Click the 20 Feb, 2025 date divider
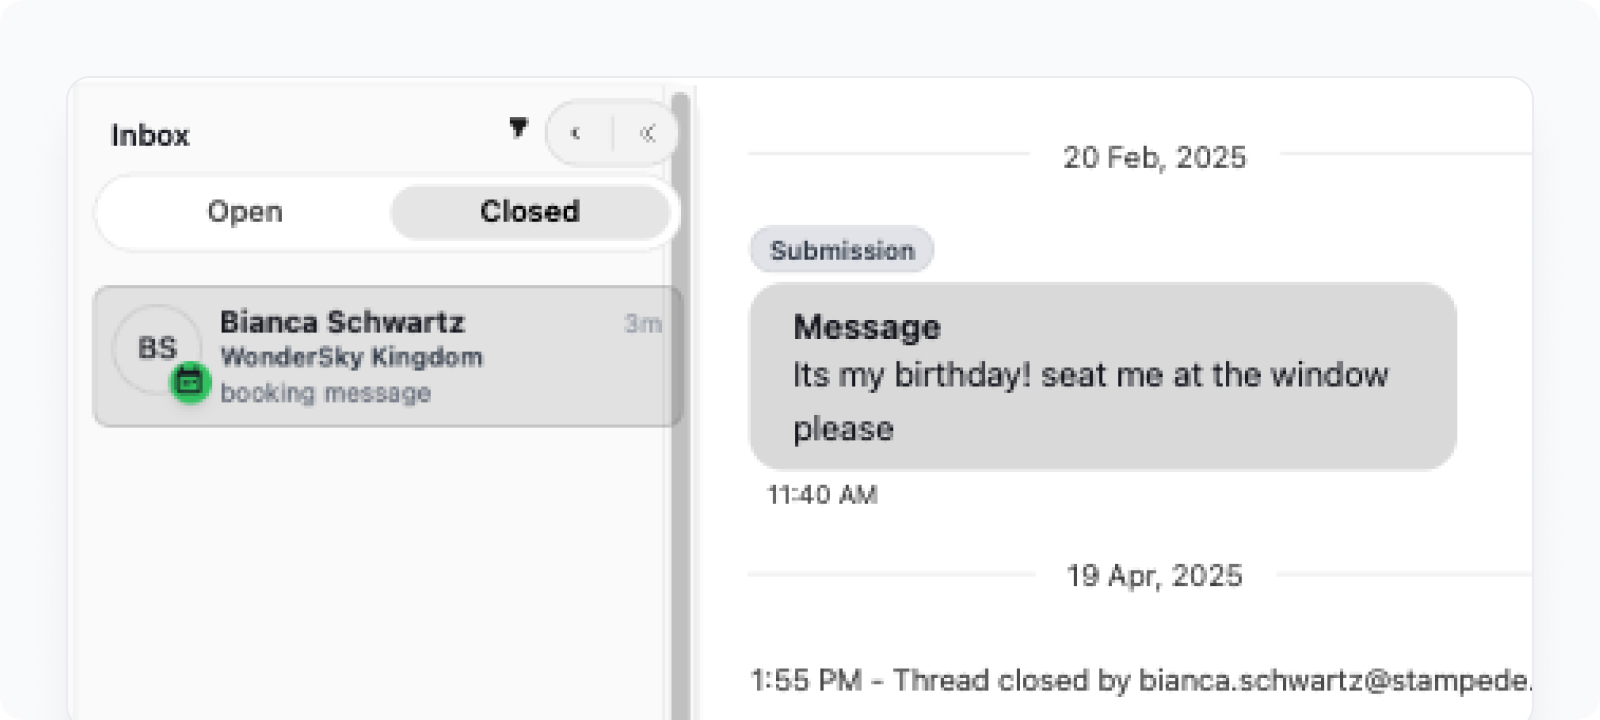The height and width of the screenshot is (720, 1600). (x=1155, y=157)
